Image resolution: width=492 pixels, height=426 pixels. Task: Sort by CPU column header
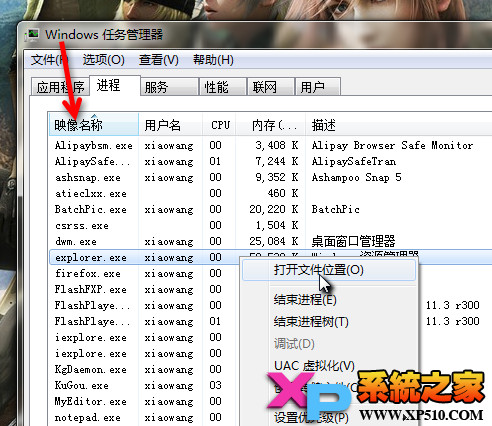click(219, 125)
